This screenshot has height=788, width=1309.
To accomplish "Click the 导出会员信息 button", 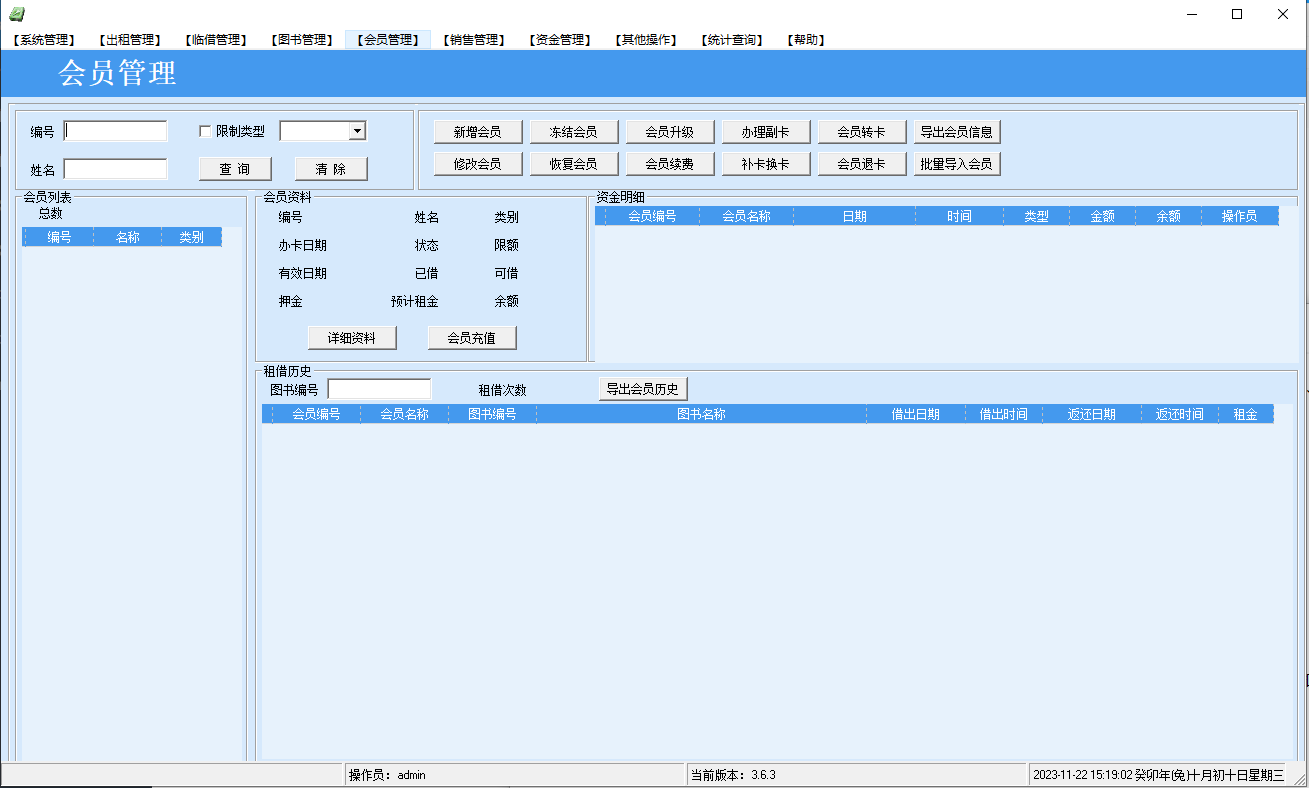I will tap(958, 132).
